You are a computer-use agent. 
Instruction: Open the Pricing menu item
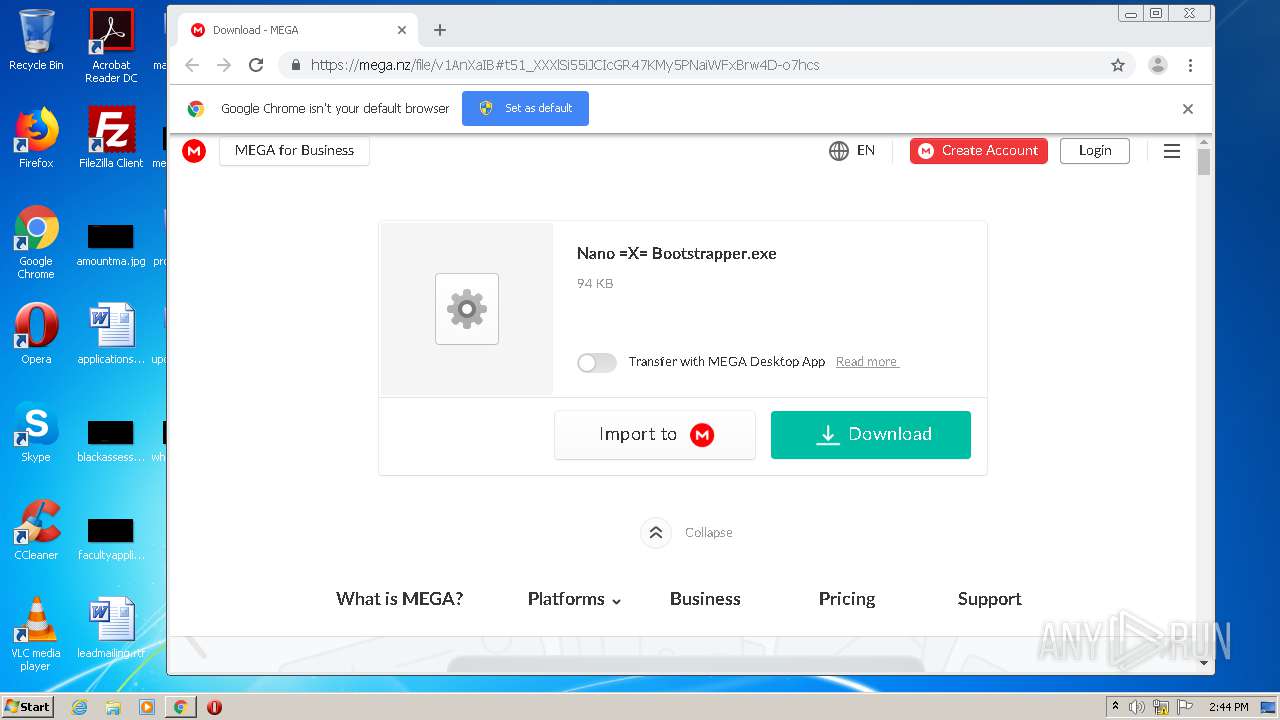pyautogui.click(x=847, y=599)
